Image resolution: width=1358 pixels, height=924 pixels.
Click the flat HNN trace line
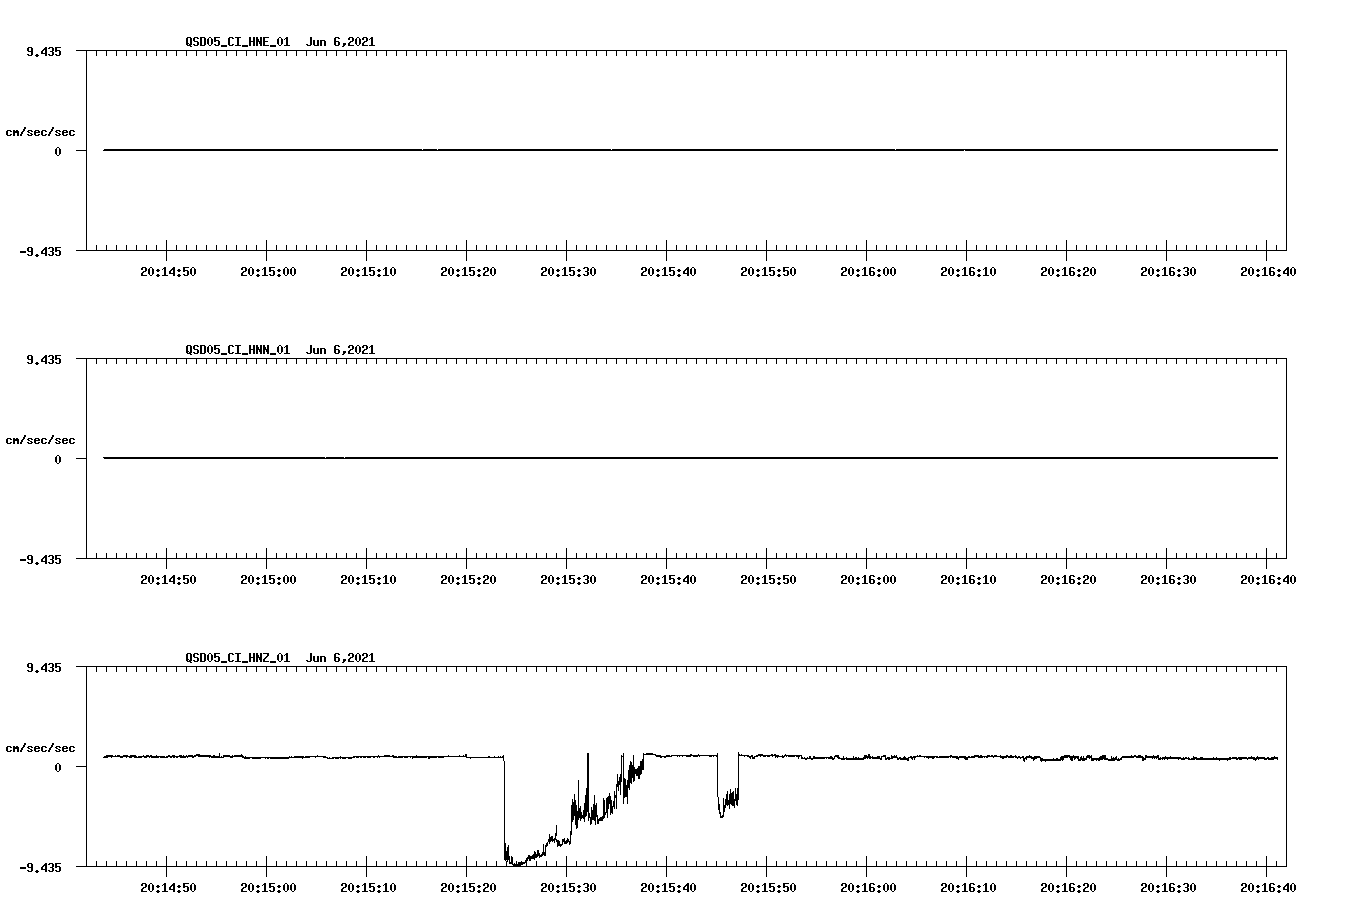[x=690, y=458]
